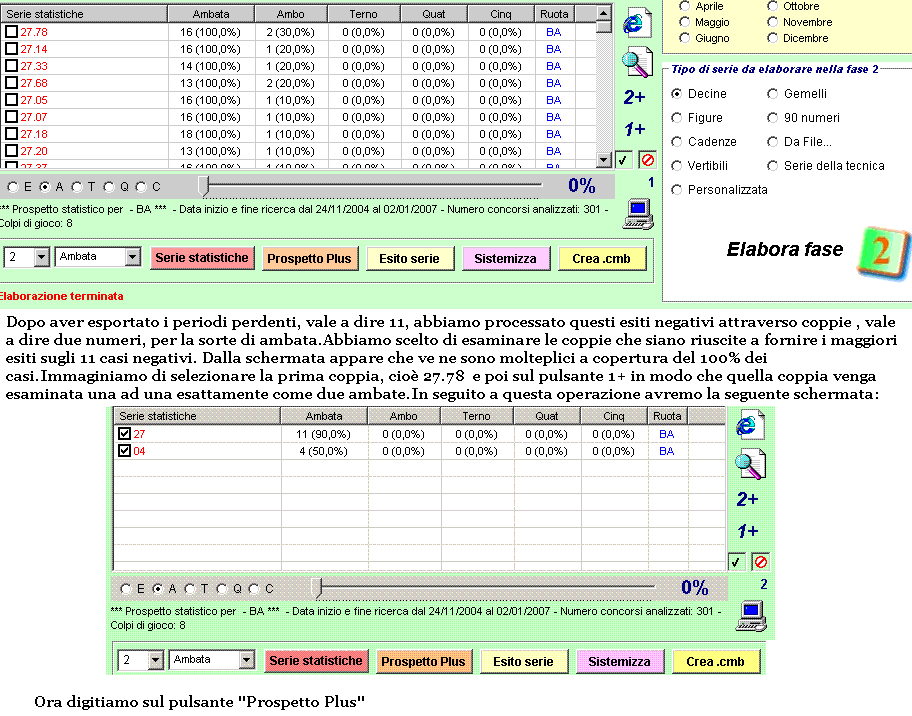912x716 pixels.
Task: Click the Sistemizza button in lower panel
Action: pos(619,662)
